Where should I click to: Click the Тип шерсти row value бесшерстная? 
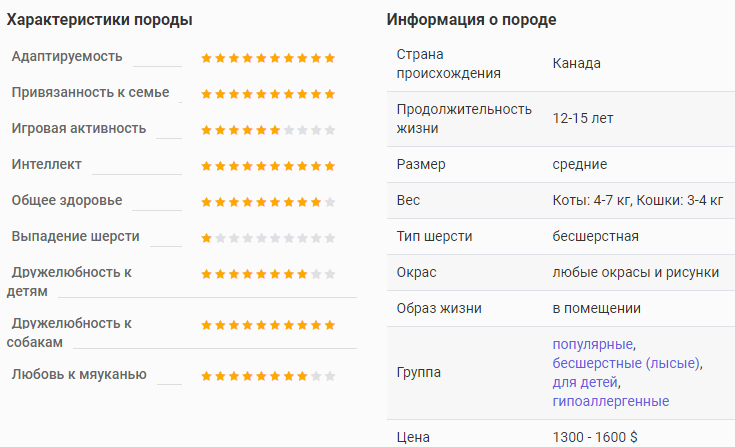click(595, 236)
